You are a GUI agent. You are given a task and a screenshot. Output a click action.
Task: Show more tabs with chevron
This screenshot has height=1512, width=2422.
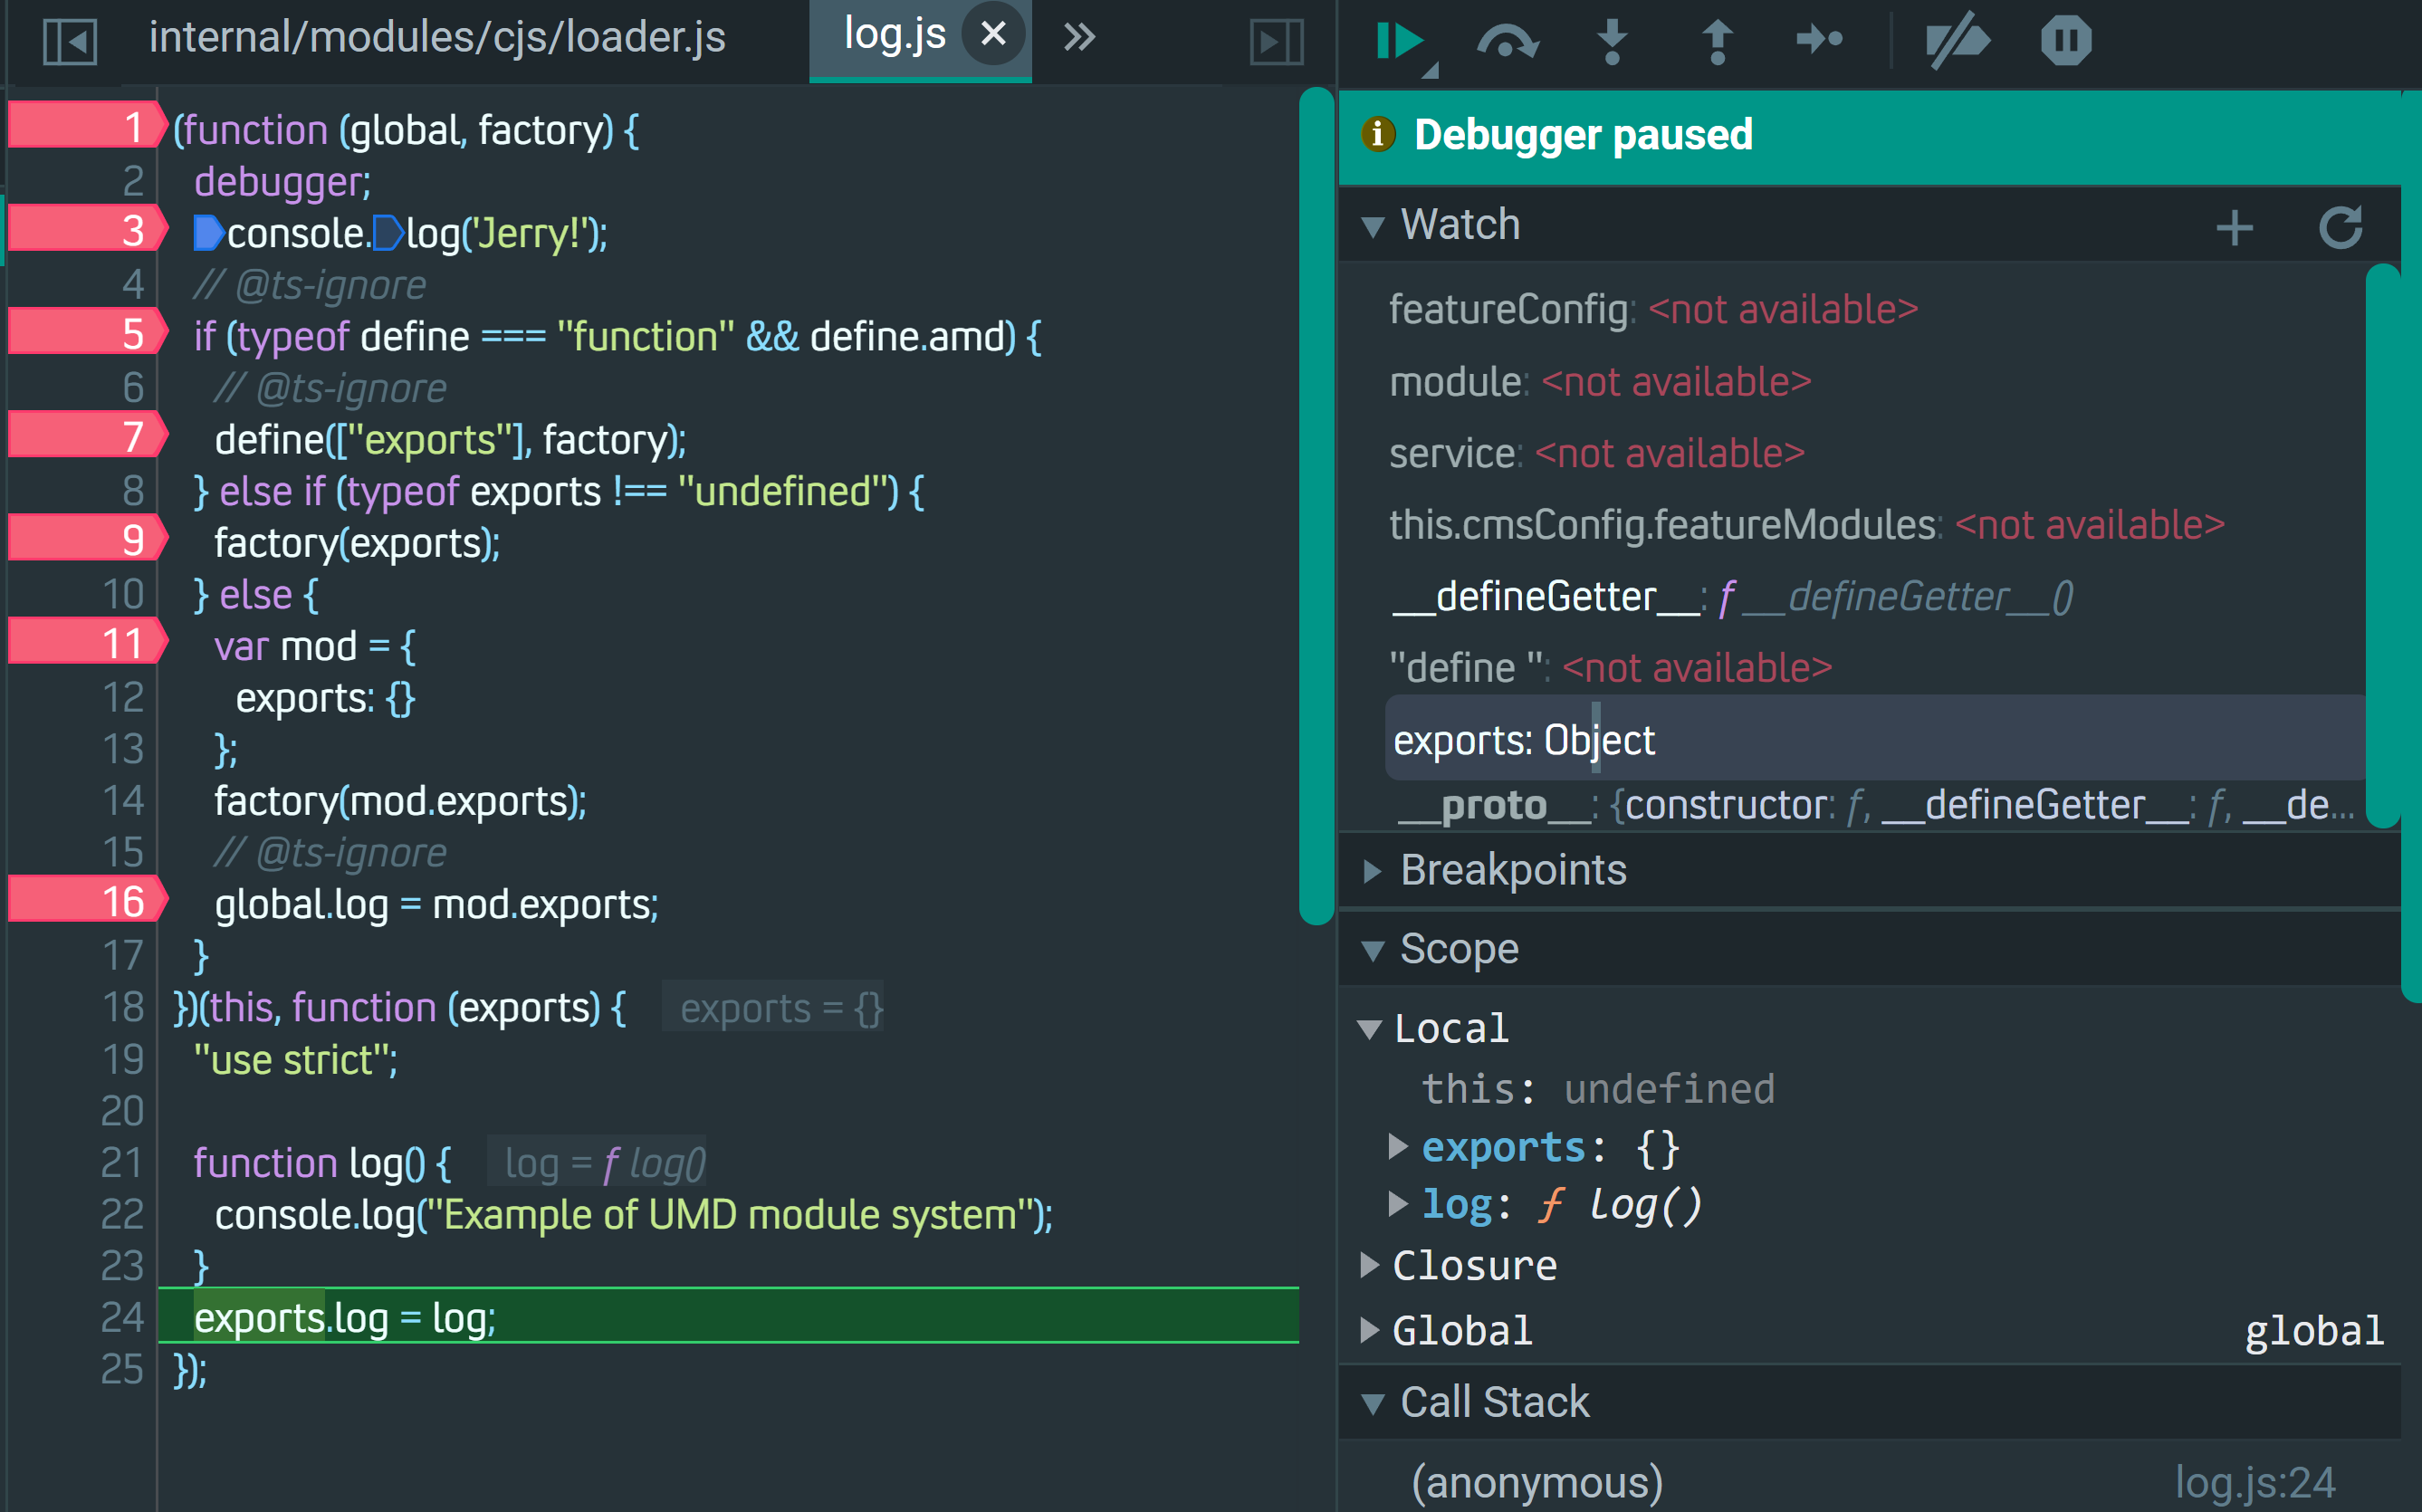[1079, 39]
